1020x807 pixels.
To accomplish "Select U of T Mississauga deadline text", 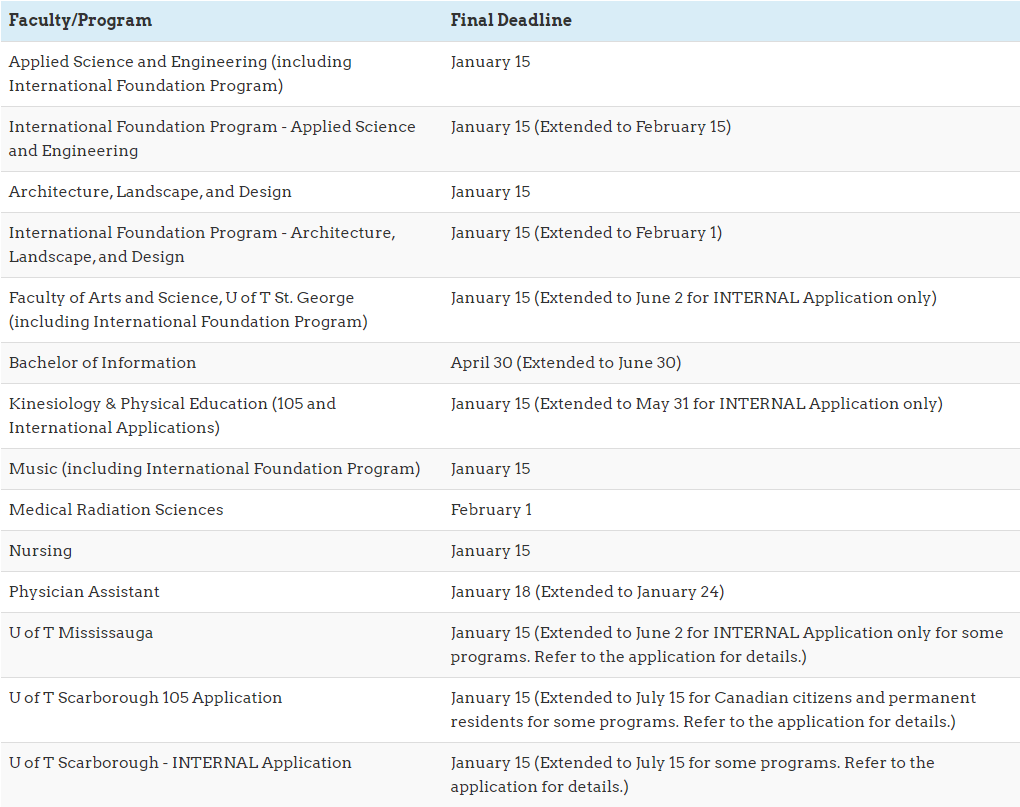I will tap(727, 644).
